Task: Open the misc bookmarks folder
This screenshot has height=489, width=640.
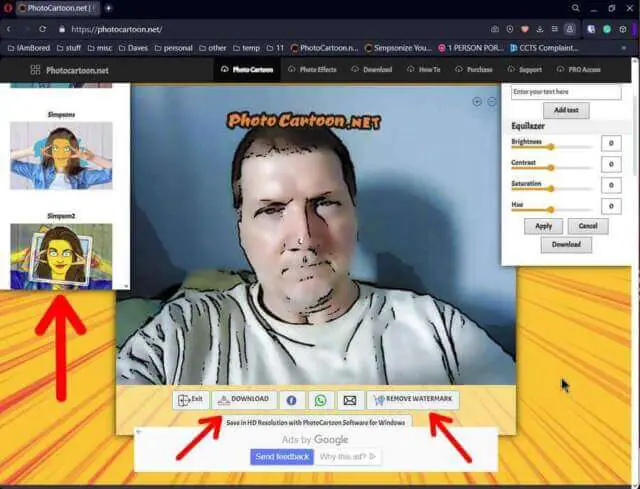Action: (x=100, y=48)
